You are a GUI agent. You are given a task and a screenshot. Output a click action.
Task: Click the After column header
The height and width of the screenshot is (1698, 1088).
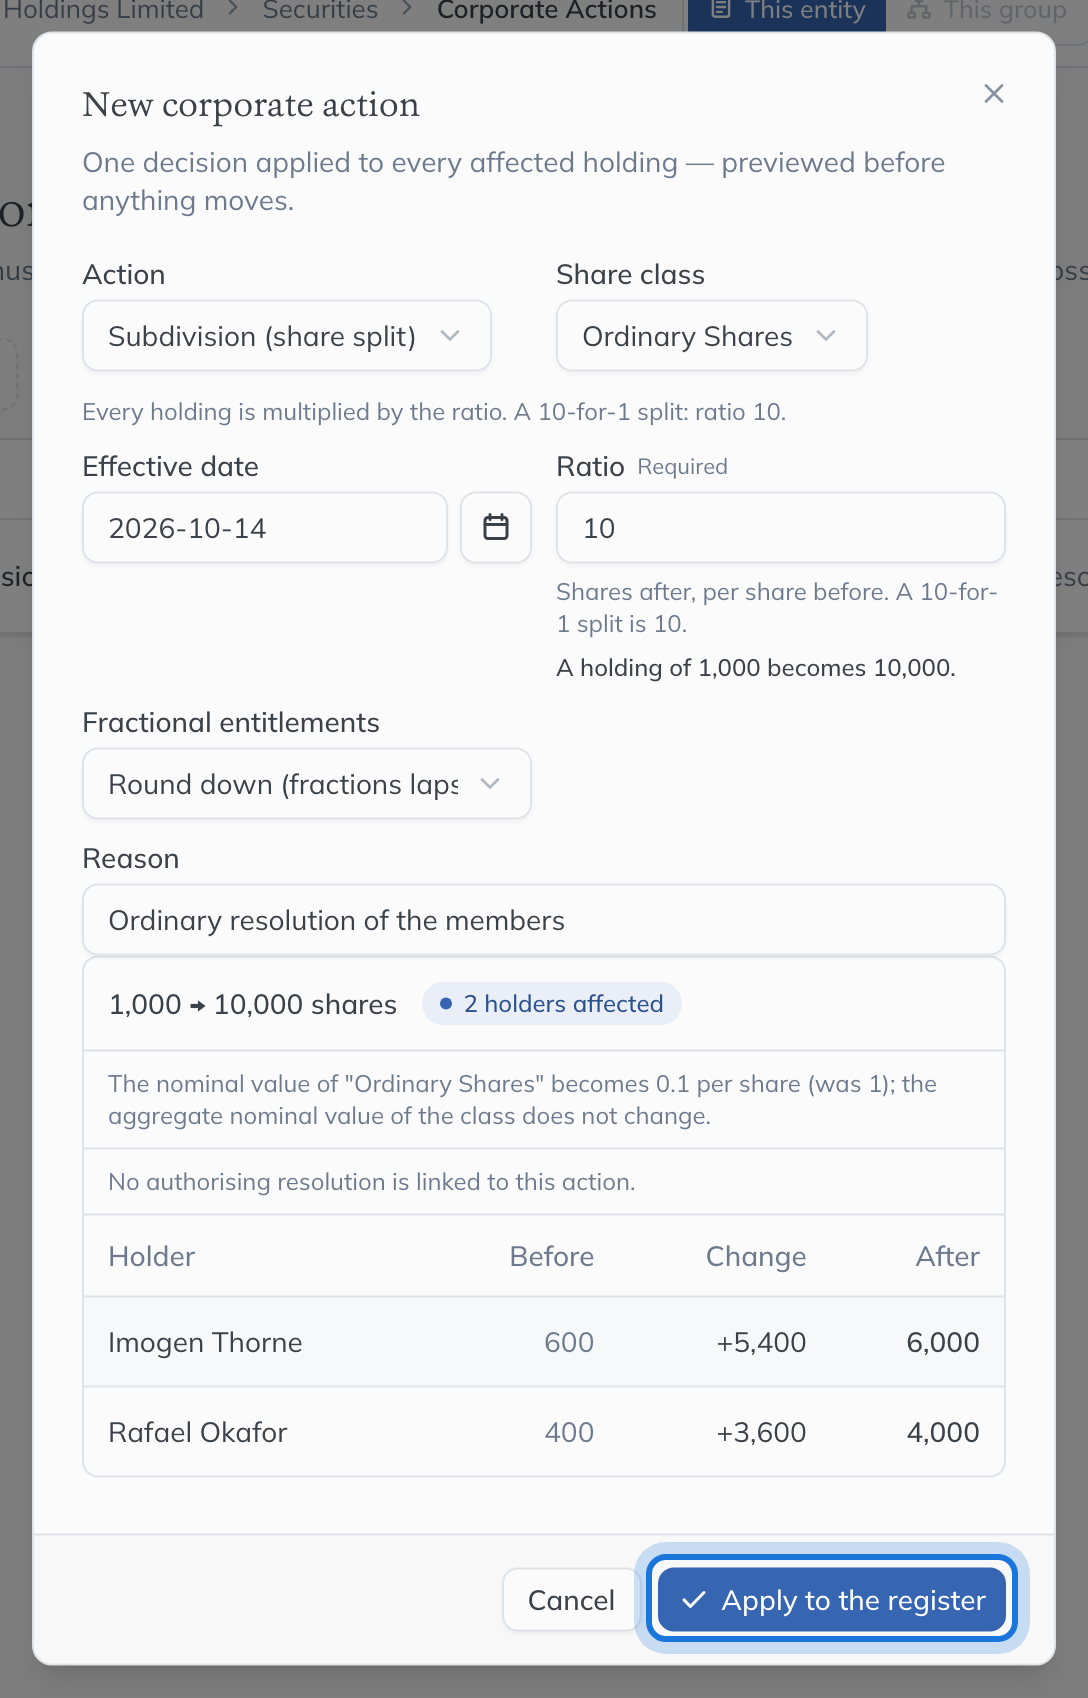pyautogui.click(x=948, y=1256)
